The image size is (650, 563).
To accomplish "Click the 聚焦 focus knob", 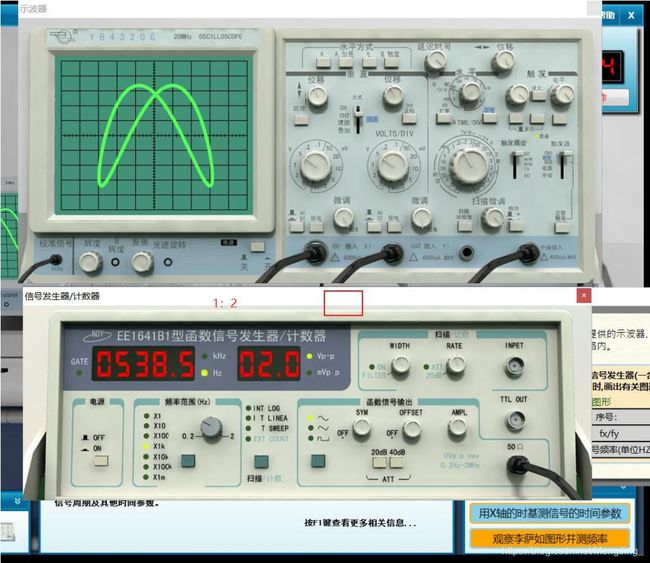I will (143, 262).
